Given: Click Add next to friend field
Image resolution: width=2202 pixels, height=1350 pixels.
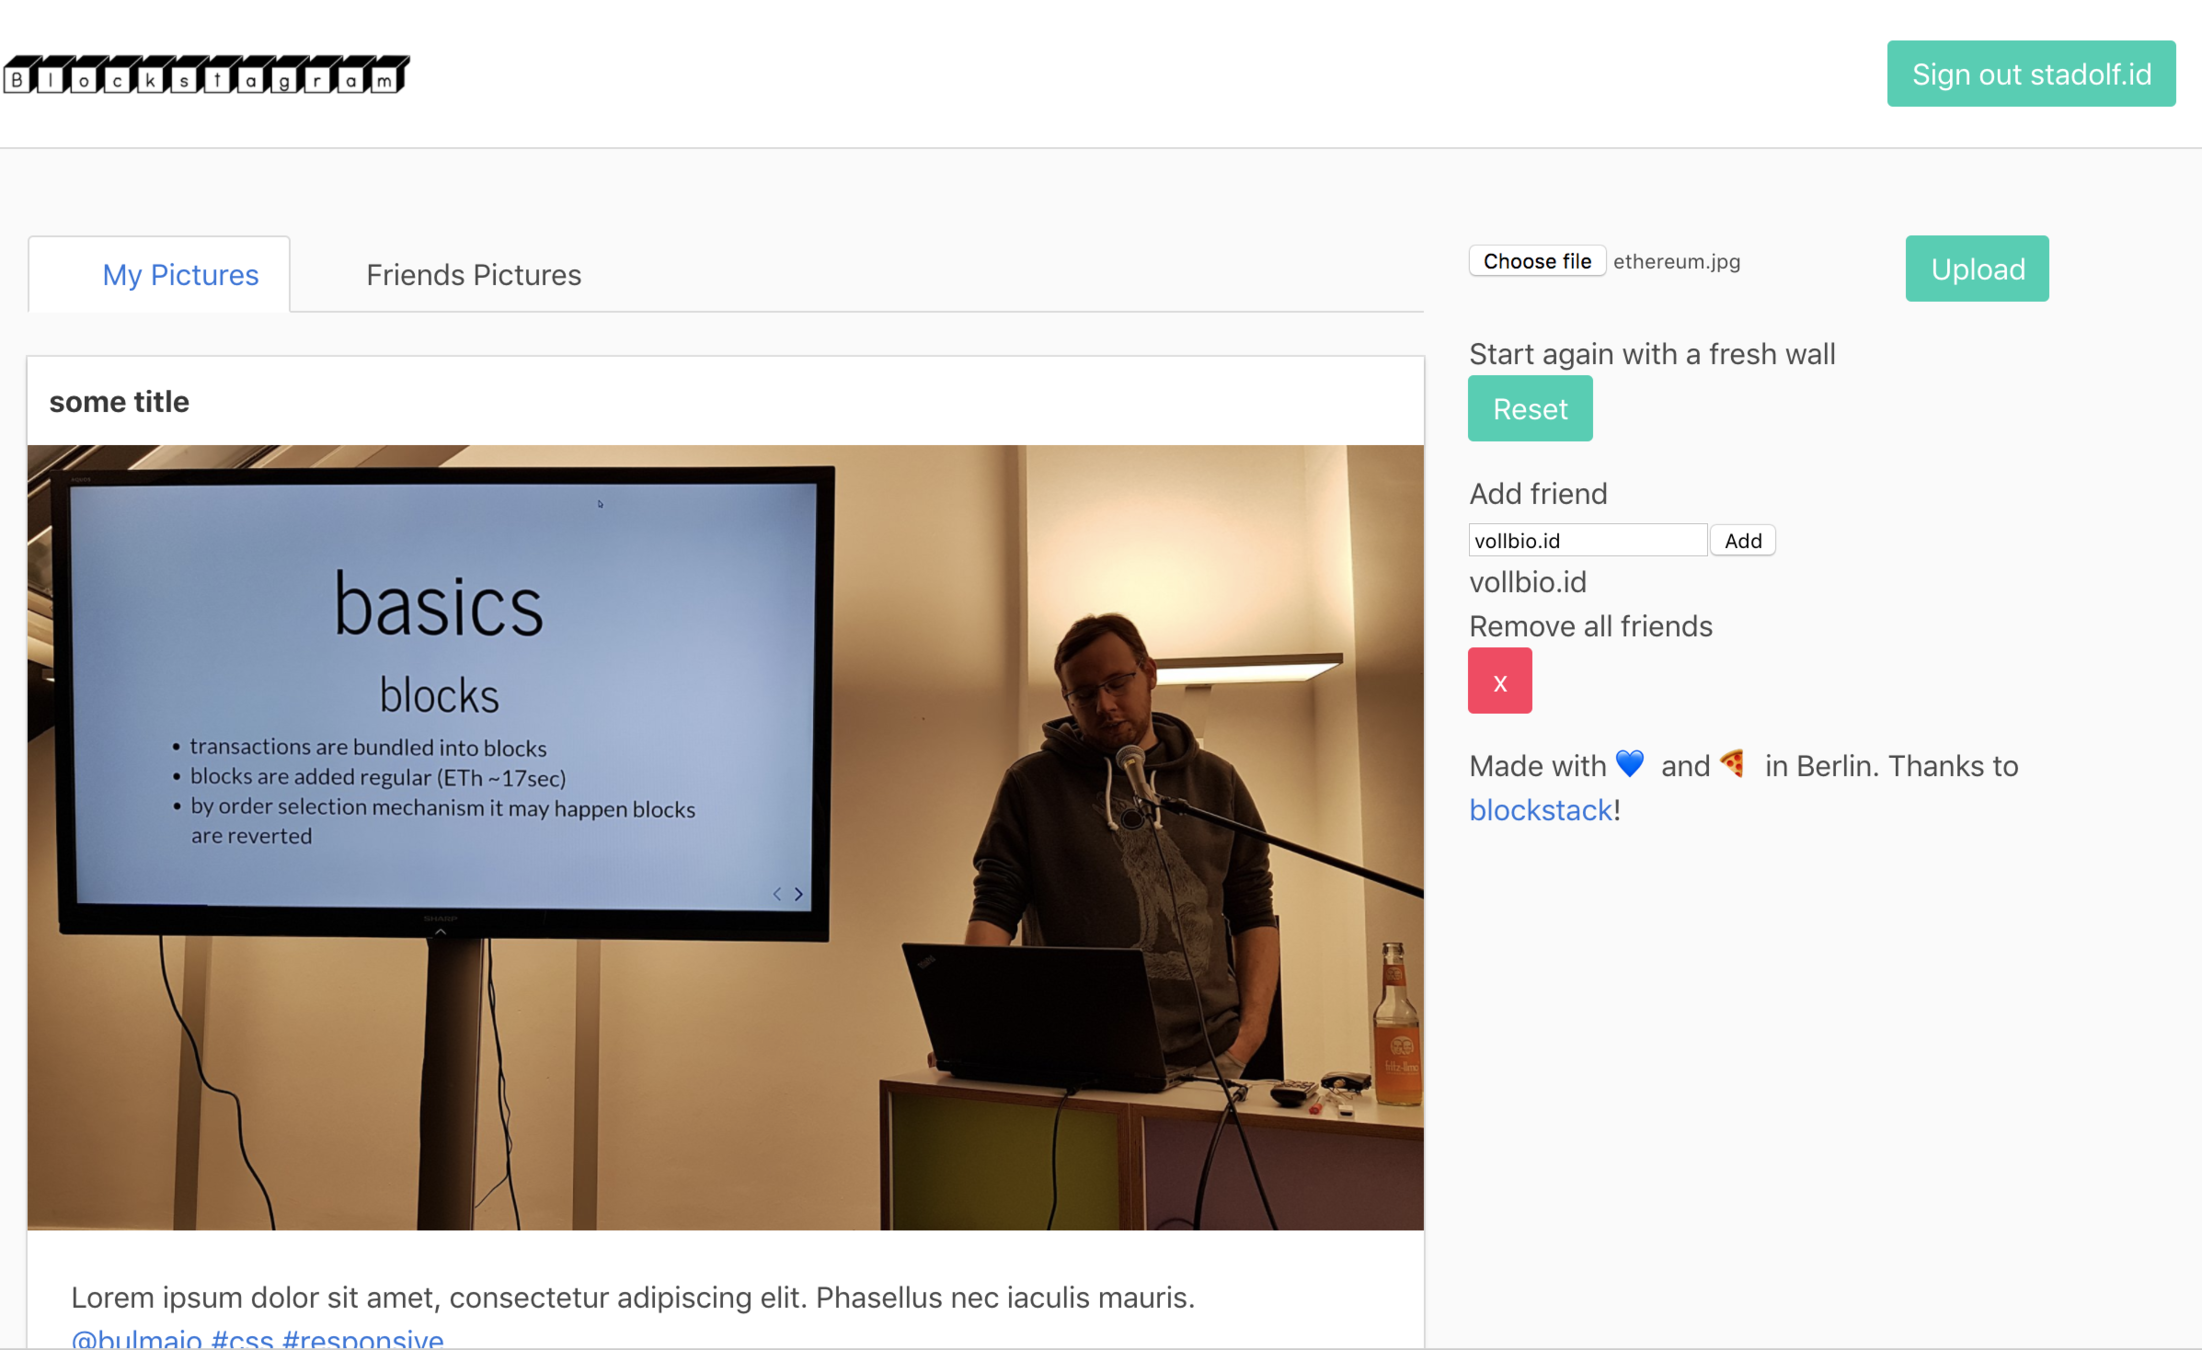Looking at the screenshot, I should 1742,541.
